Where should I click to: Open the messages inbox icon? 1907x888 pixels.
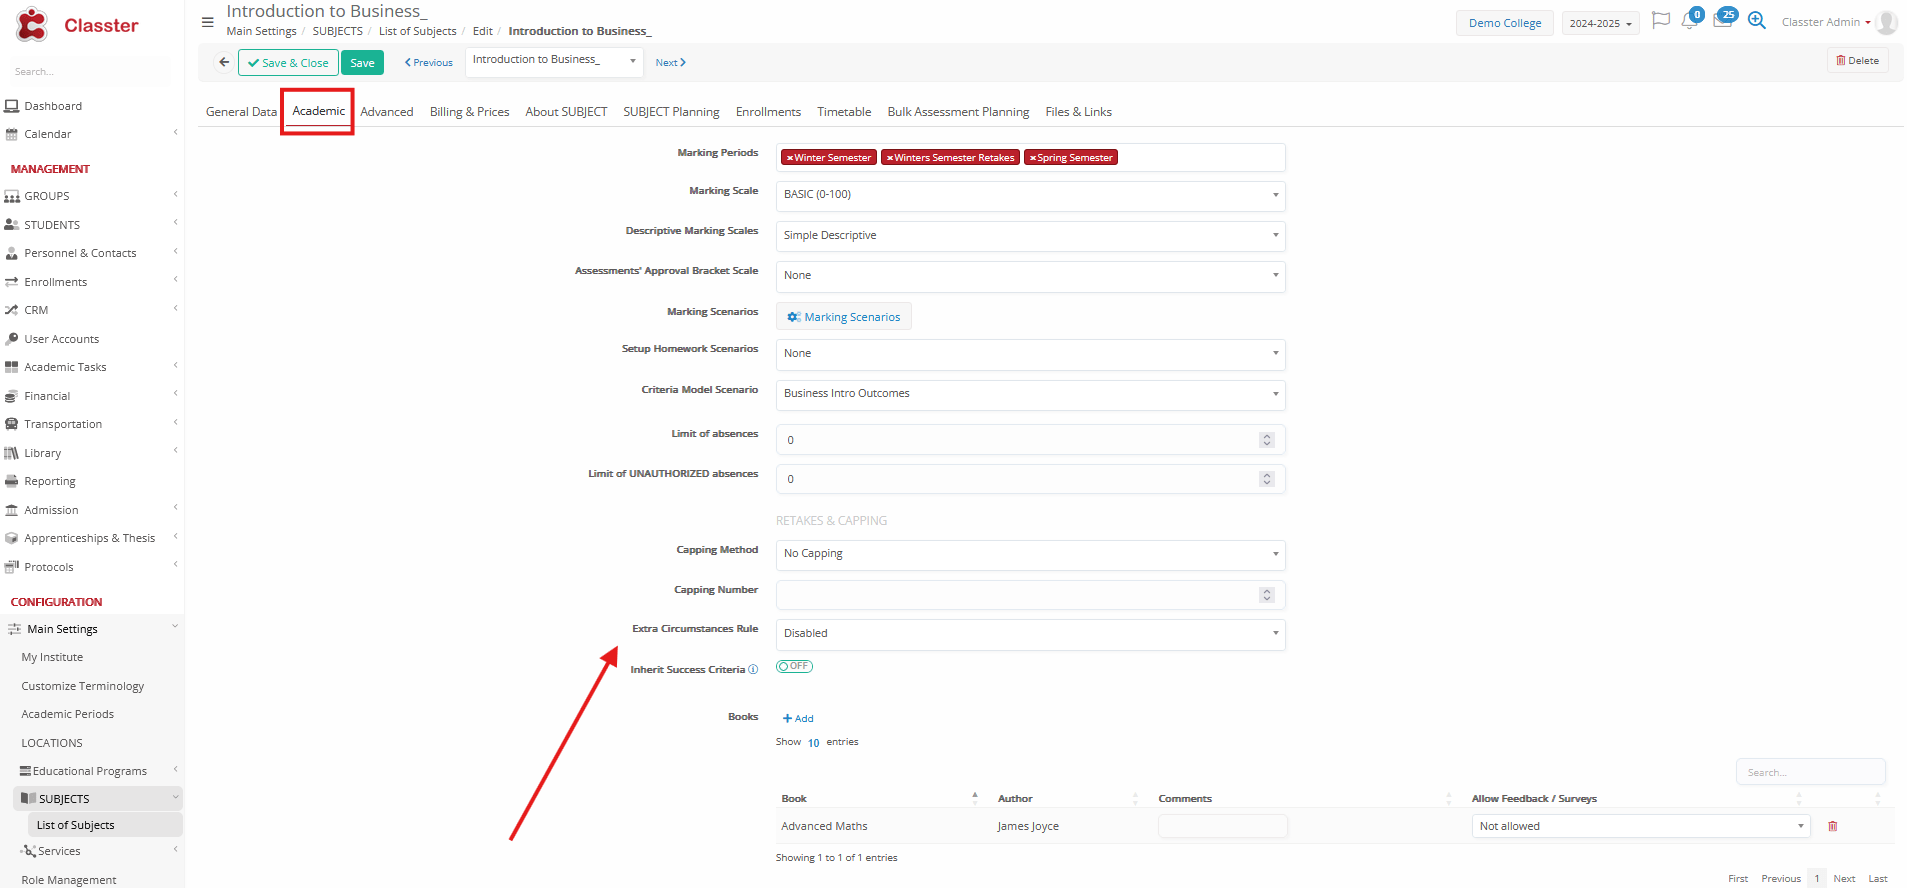[1722, 22]
